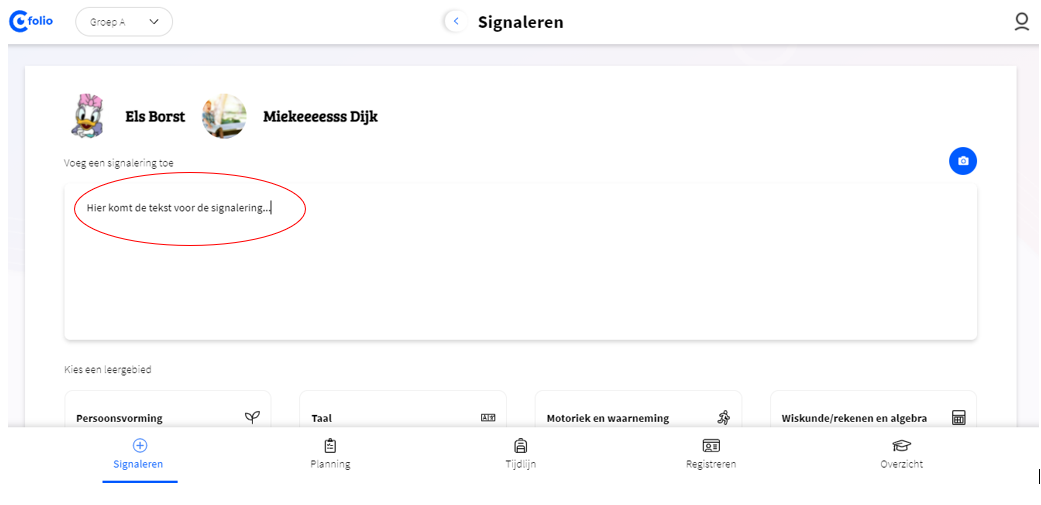
Task: Click the Cfolio logo
Action: point(31,21)
